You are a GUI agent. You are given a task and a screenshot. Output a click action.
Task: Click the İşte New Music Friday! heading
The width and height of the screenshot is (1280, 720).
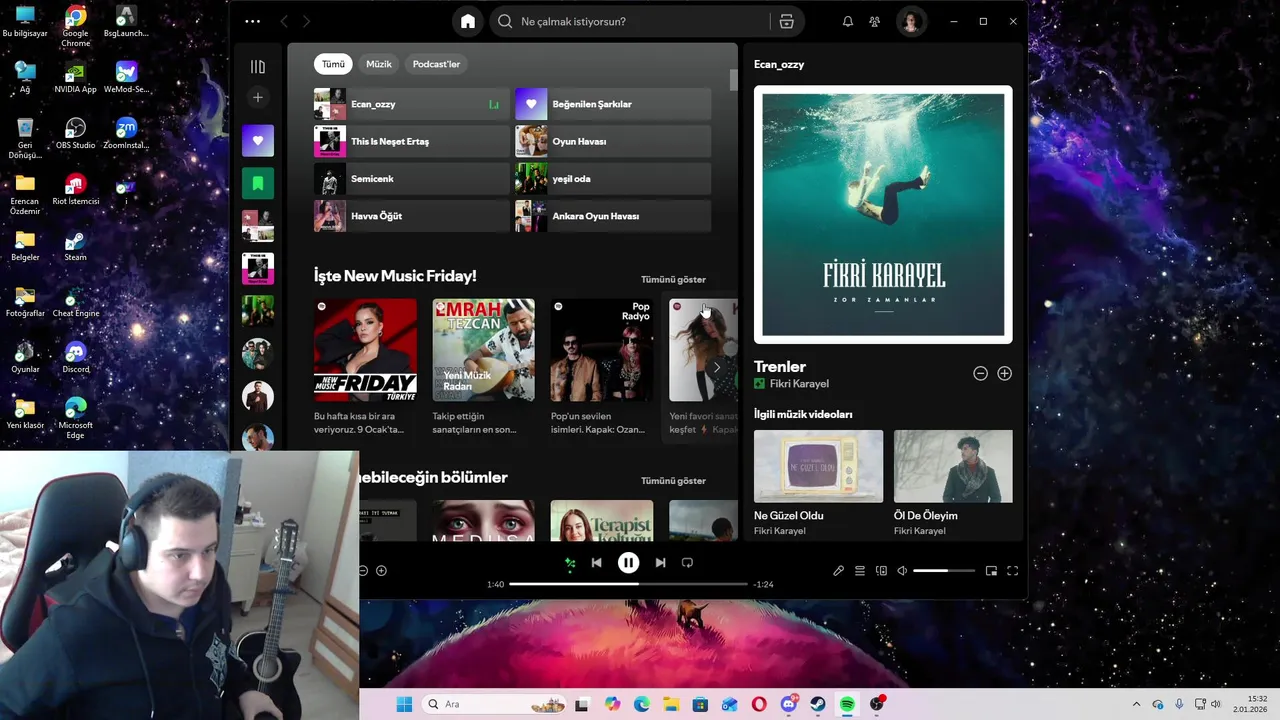[x=395, y=276]
